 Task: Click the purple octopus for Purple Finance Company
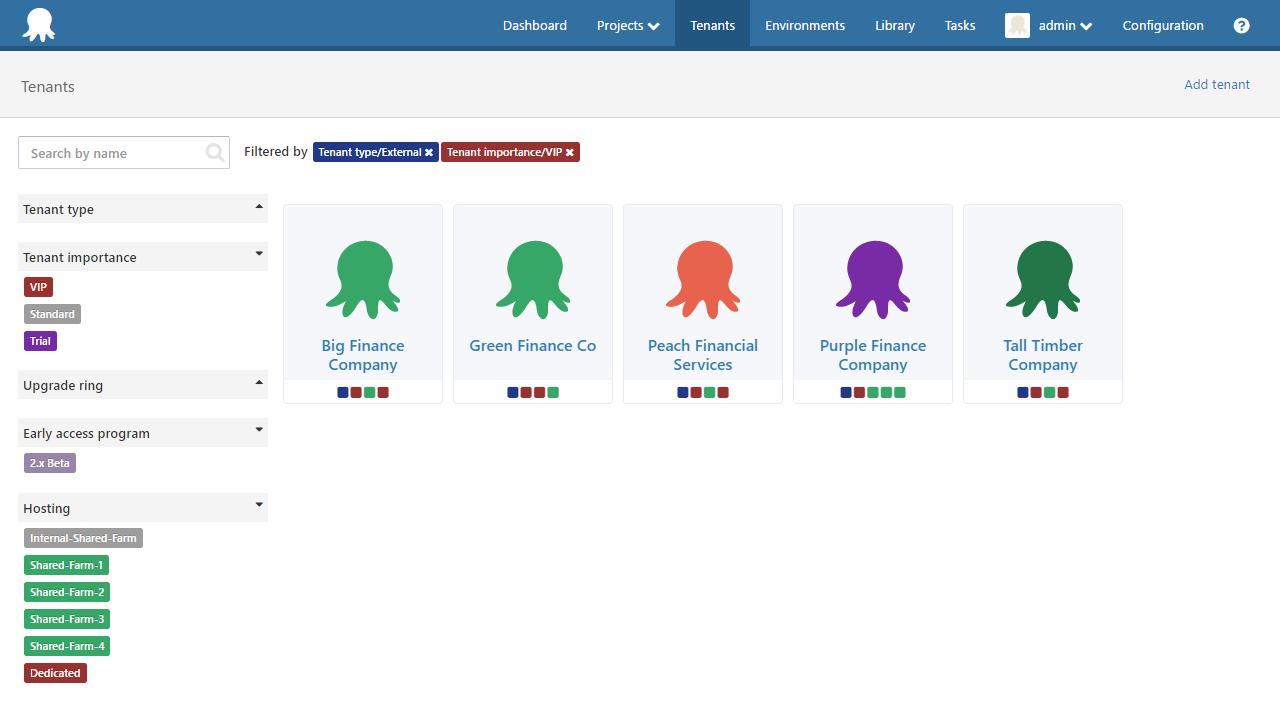click(x=872, y=279)
